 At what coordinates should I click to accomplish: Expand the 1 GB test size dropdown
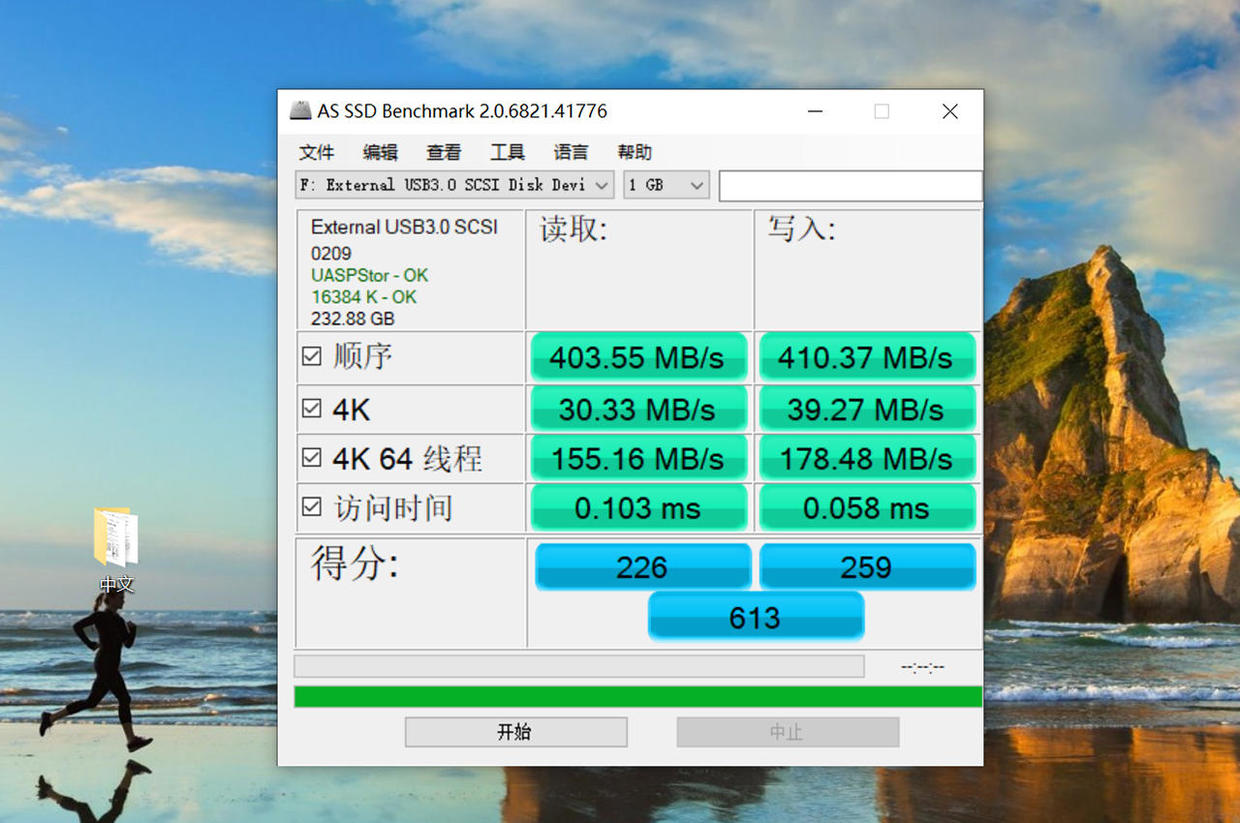[x=693, y=184]
